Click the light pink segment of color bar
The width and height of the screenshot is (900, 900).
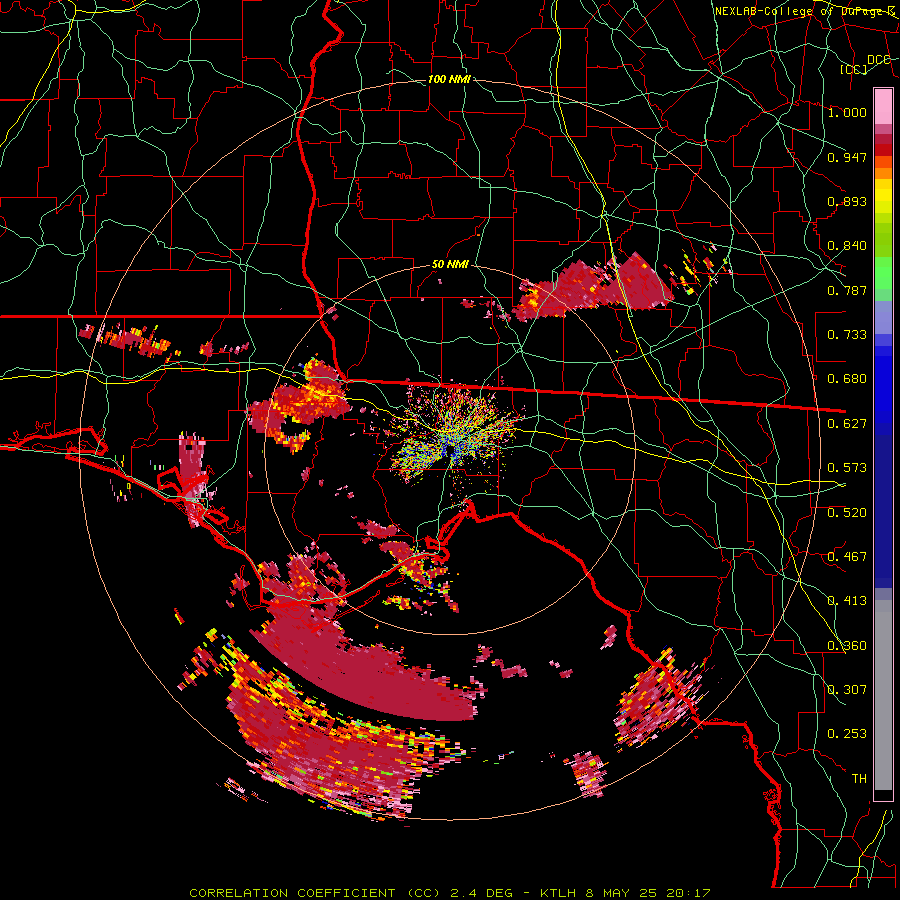(x=883, y=106)
